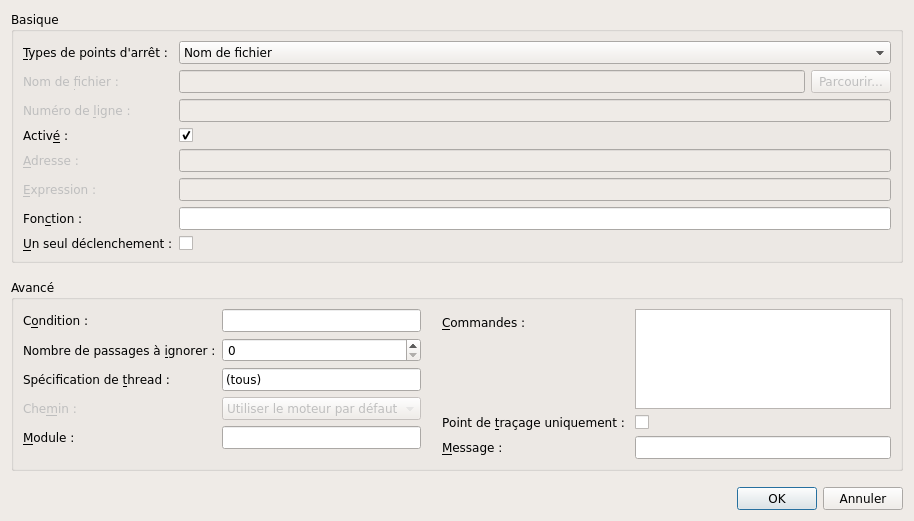Focus the Condition text field
Viewport: 914px width, 521px height.
[321, 321]
